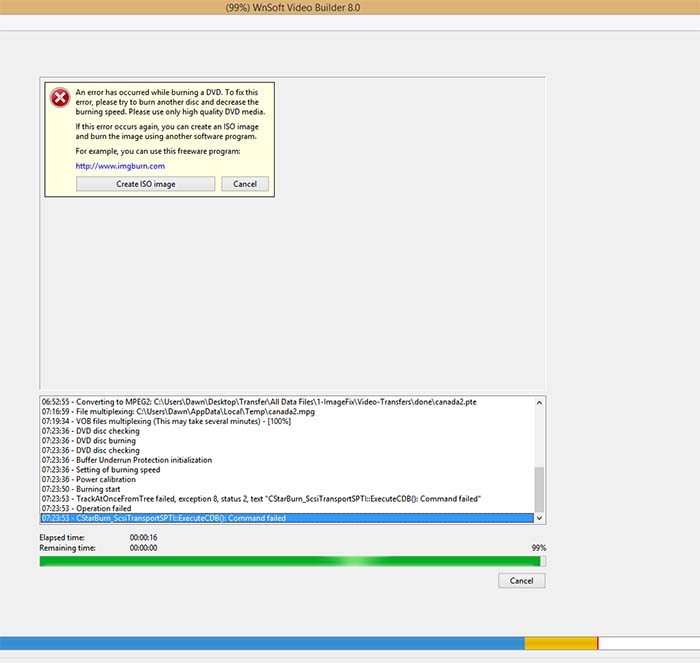Select the 'Converting to MPEG2' log line
Screen dimensions: 700x663
click(x=287, y=402)
